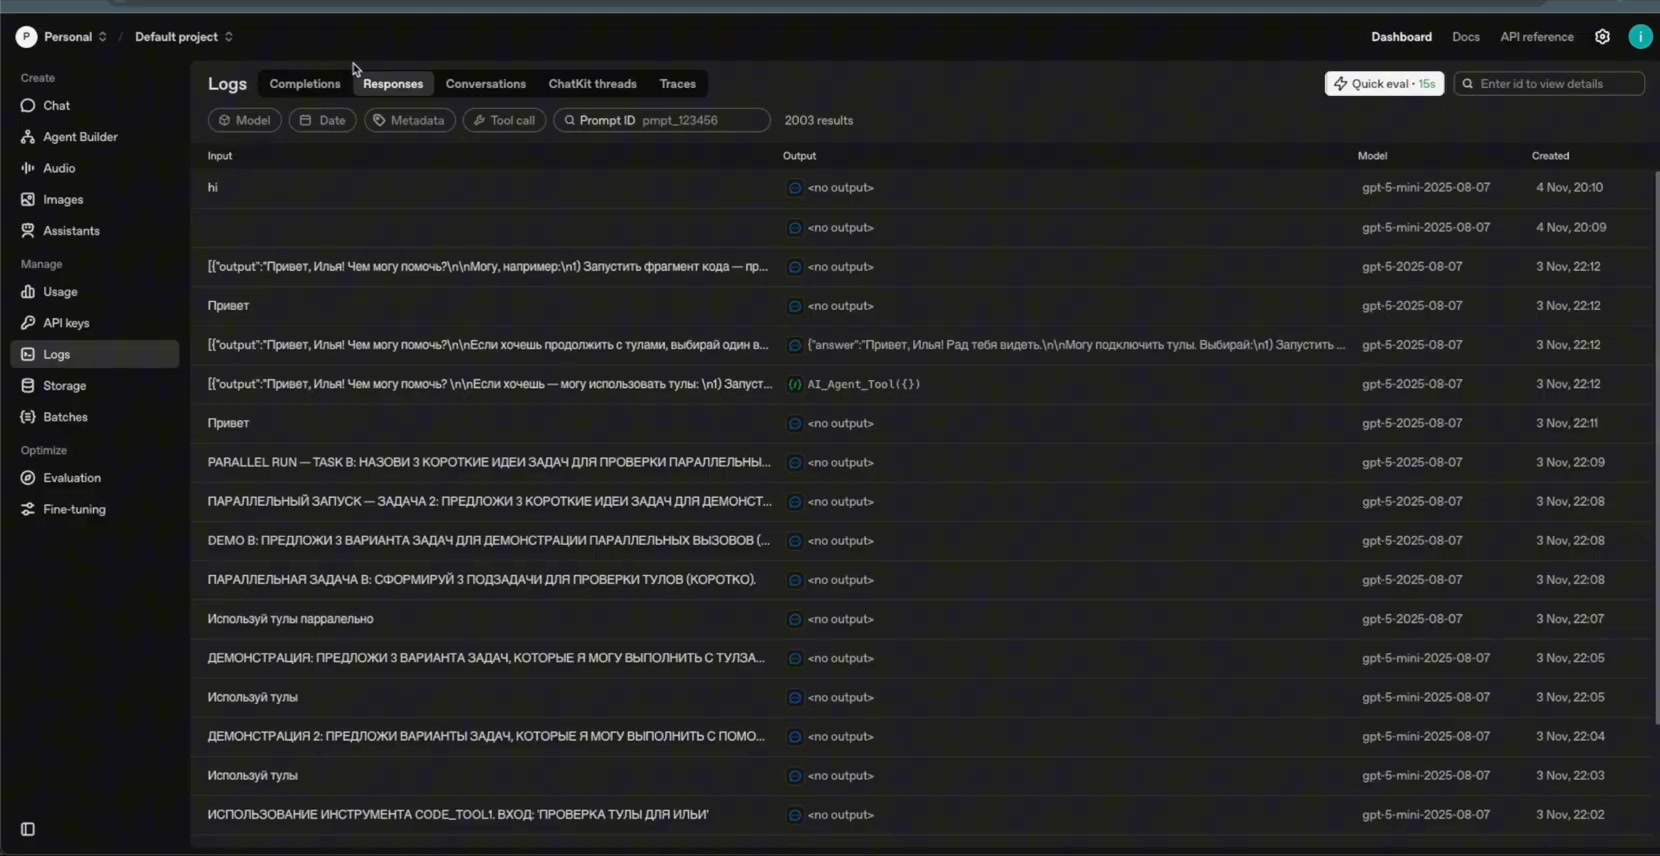Switch to the Conversations tab
This screenshot has width=1660, height=856.
tap(486, 84)
